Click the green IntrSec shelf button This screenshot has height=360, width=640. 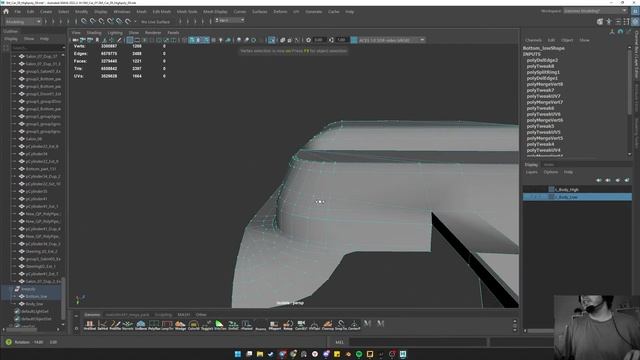(x=220, y=325)
